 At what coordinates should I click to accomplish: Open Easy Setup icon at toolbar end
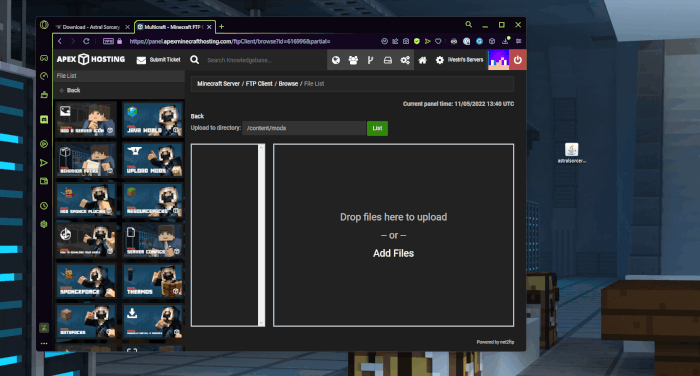[518, 41]
